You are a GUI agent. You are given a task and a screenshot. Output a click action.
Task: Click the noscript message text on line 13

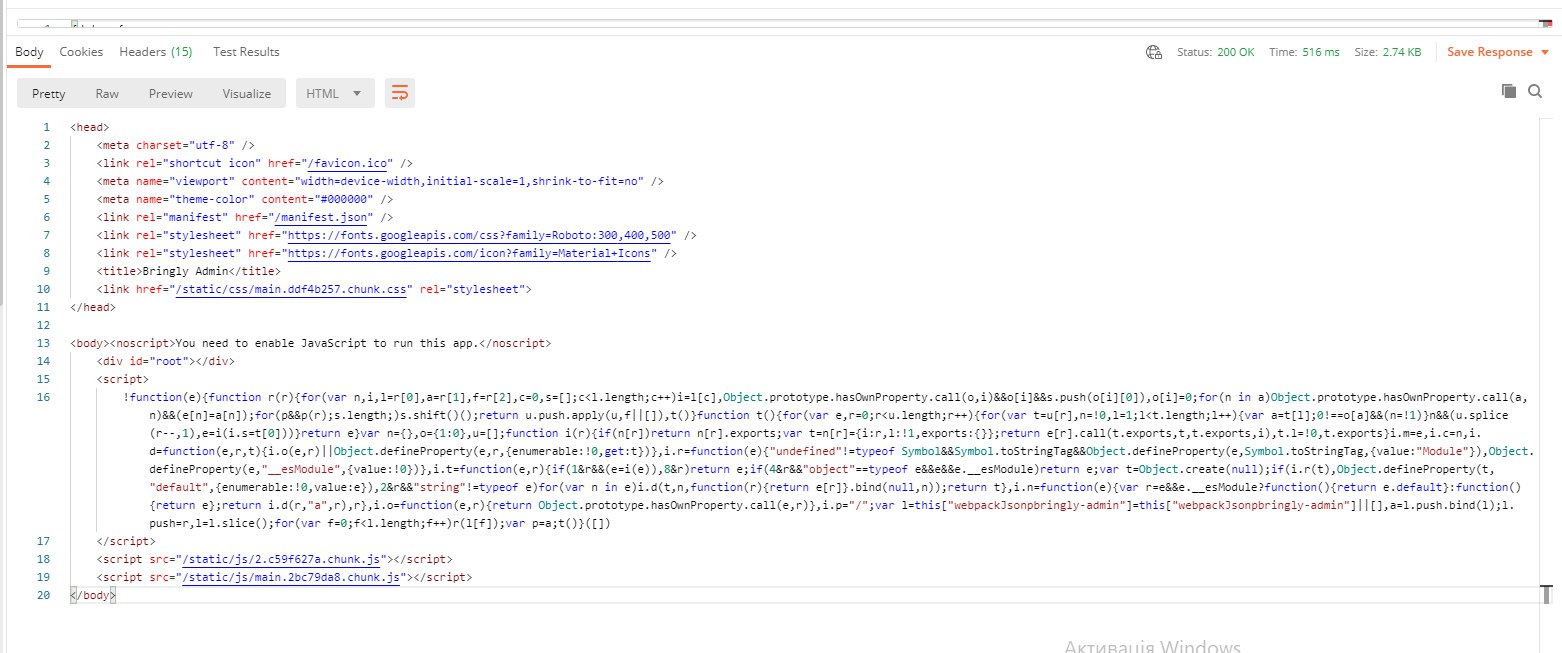pyautogui.click(x=328, y=343)
